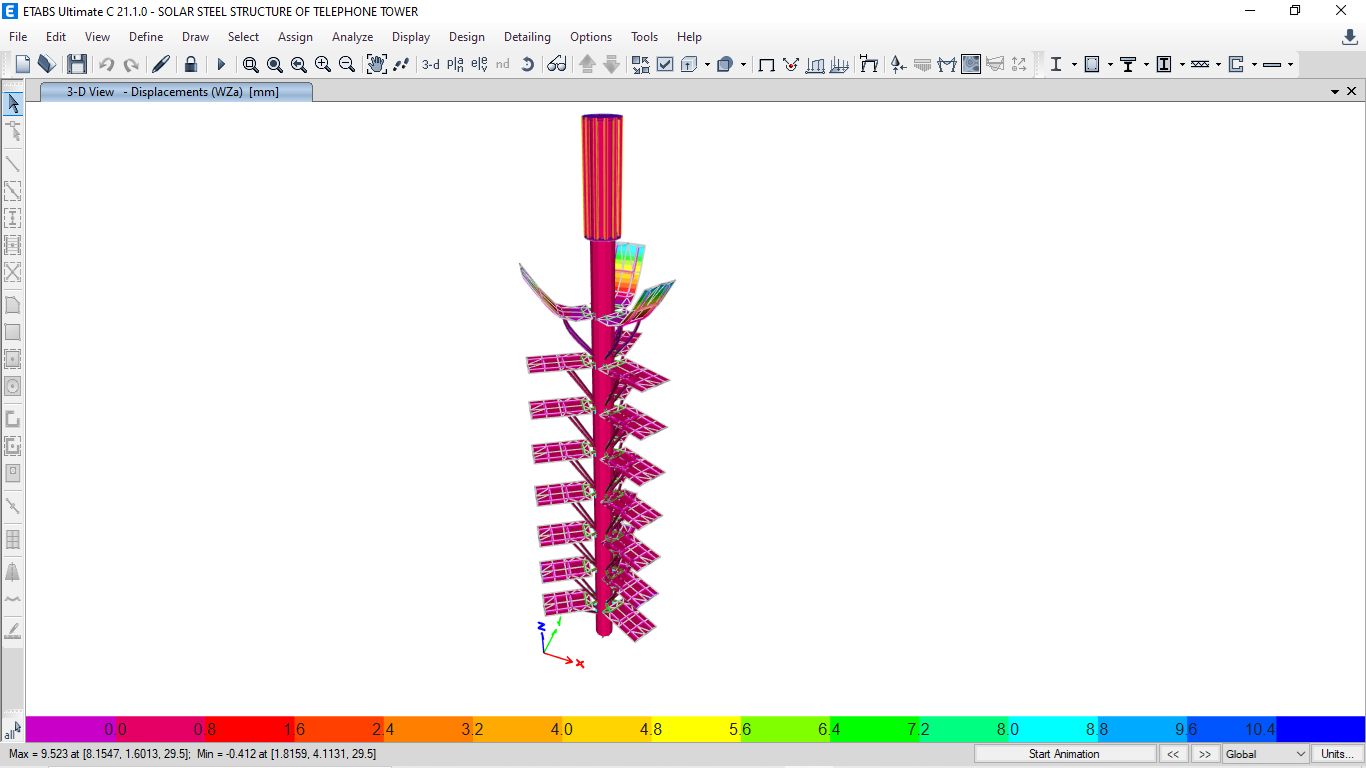Open Set Display Options via the checkmark icon

click(x=665, y=63)
